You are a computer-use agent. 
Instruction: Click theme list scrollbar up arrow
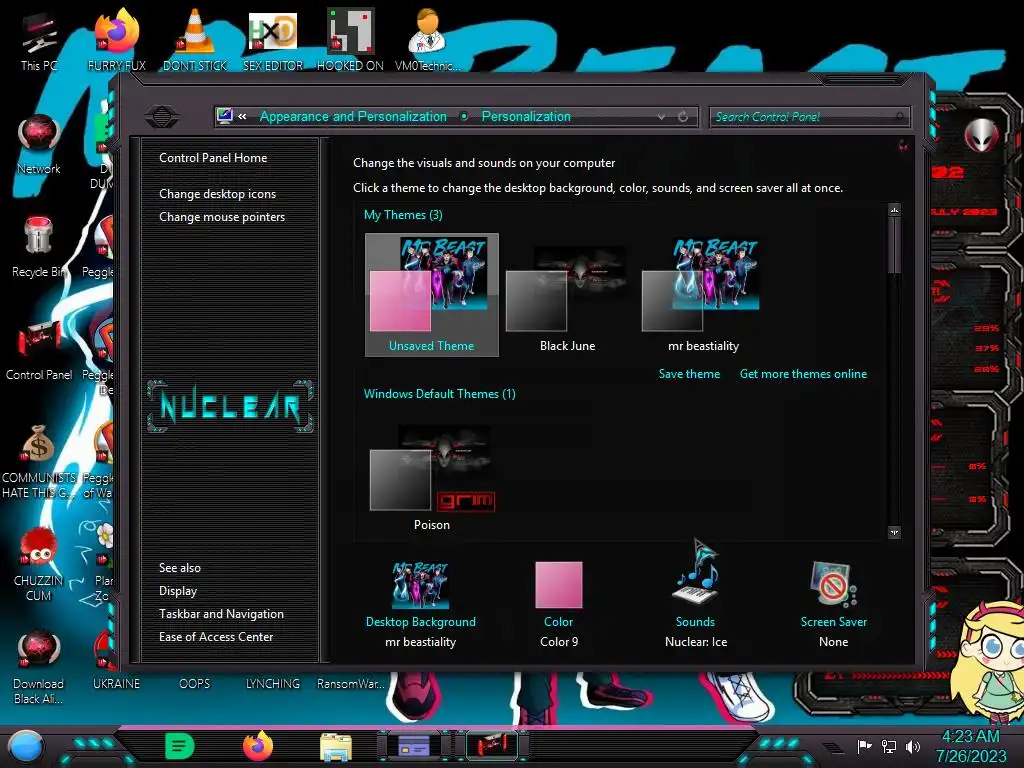[894, 210]
